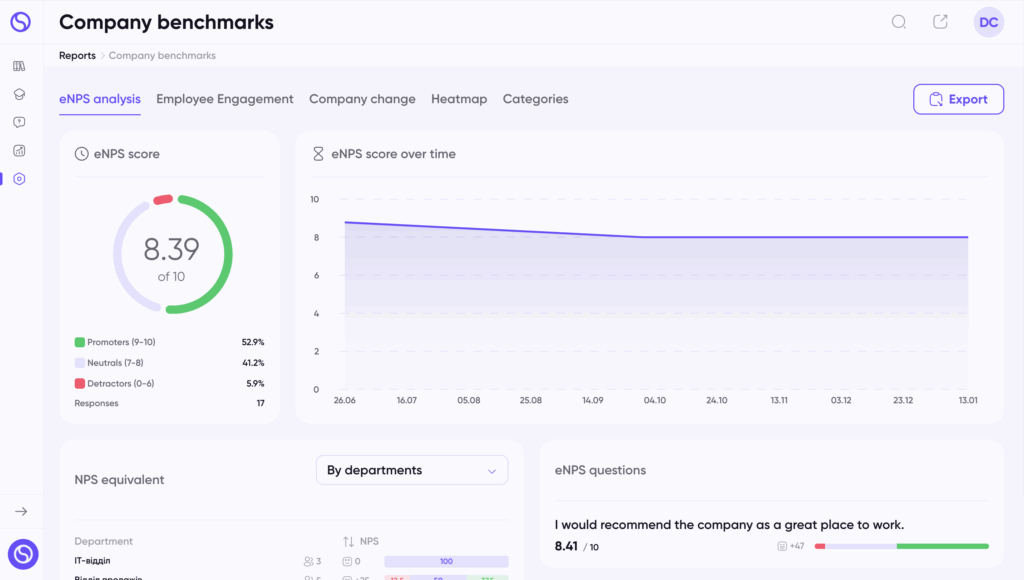
Task: Switch to the Employee Engagement tab
Action: pos(225,99)
